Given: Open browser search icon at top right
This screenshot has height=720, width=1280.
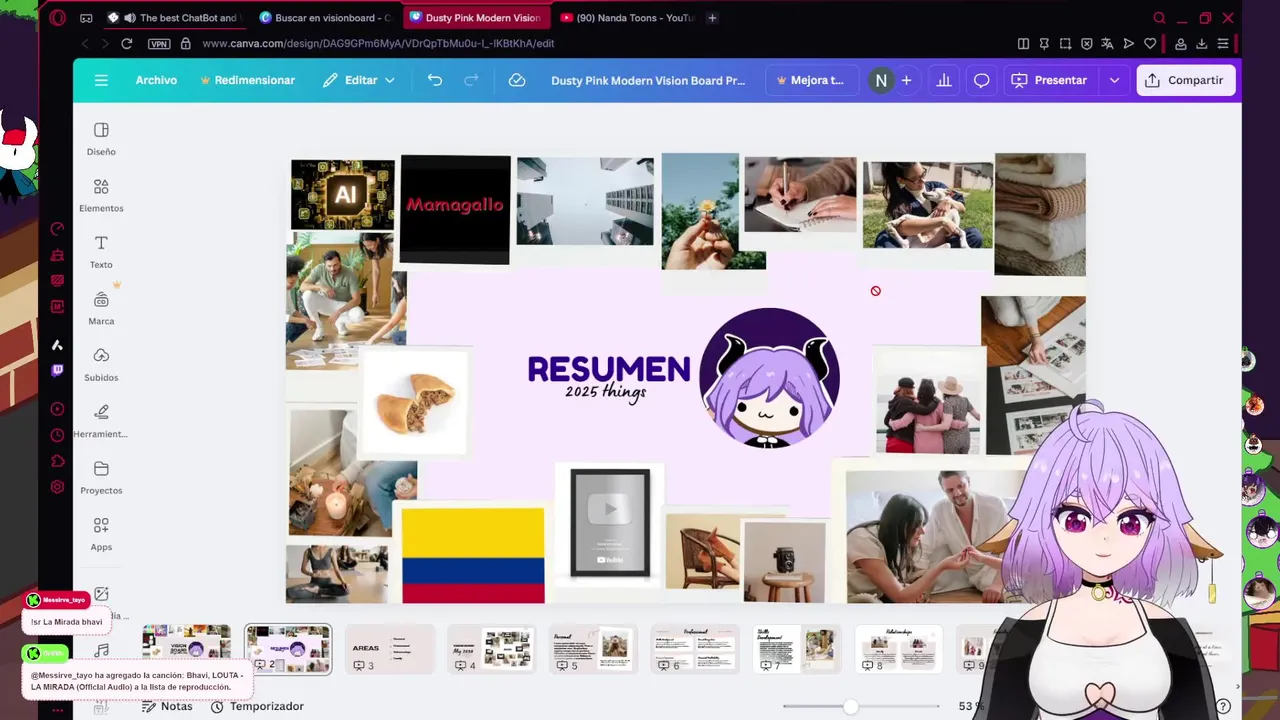Looking at the screenshot, I should [1159, 17].
